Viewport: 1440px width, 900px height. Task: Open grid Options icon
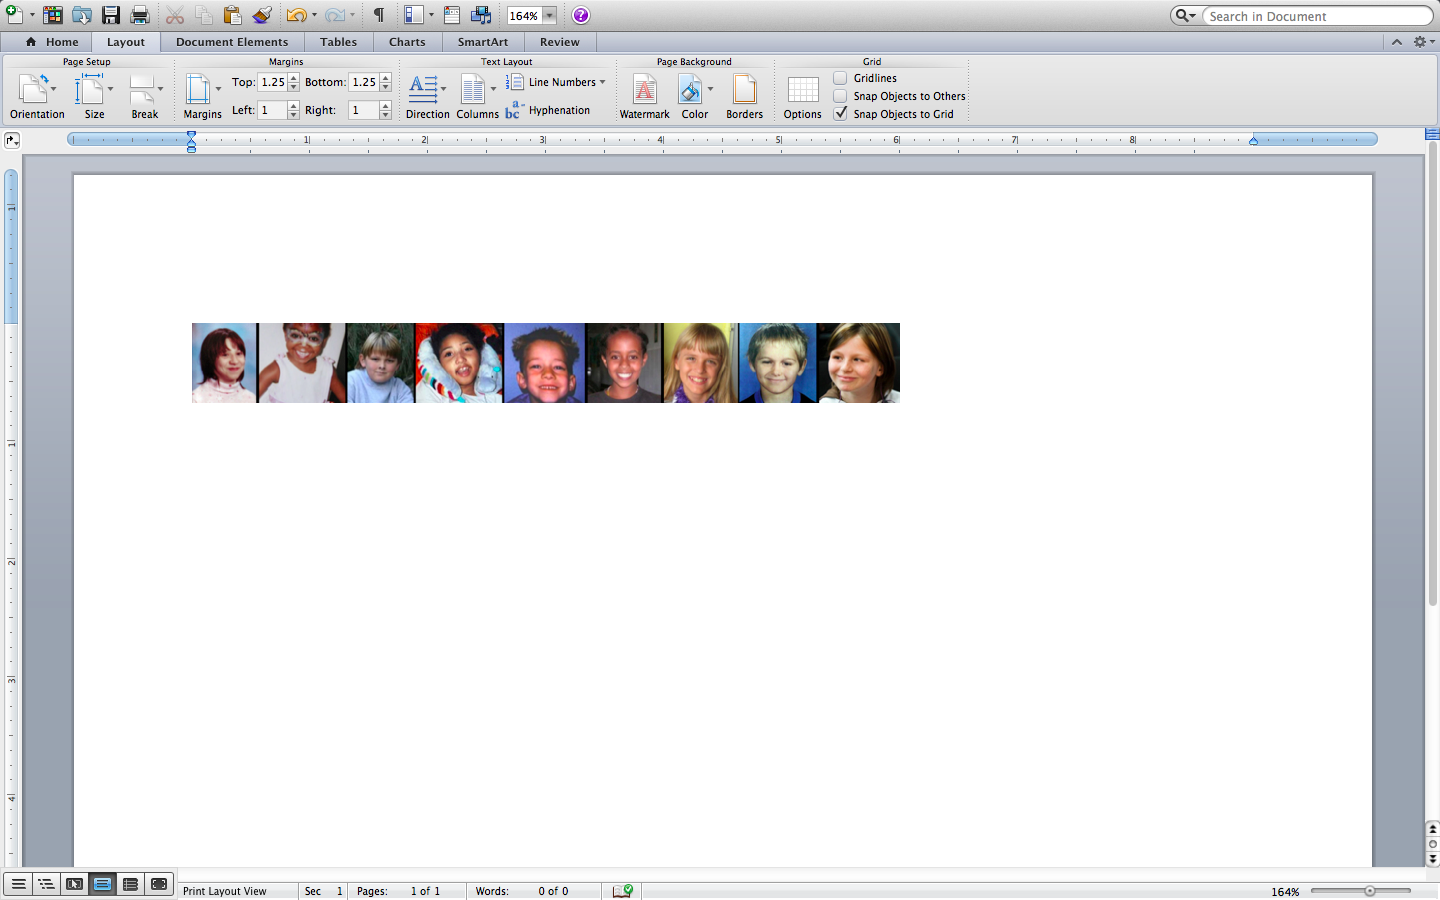(803, 90)
